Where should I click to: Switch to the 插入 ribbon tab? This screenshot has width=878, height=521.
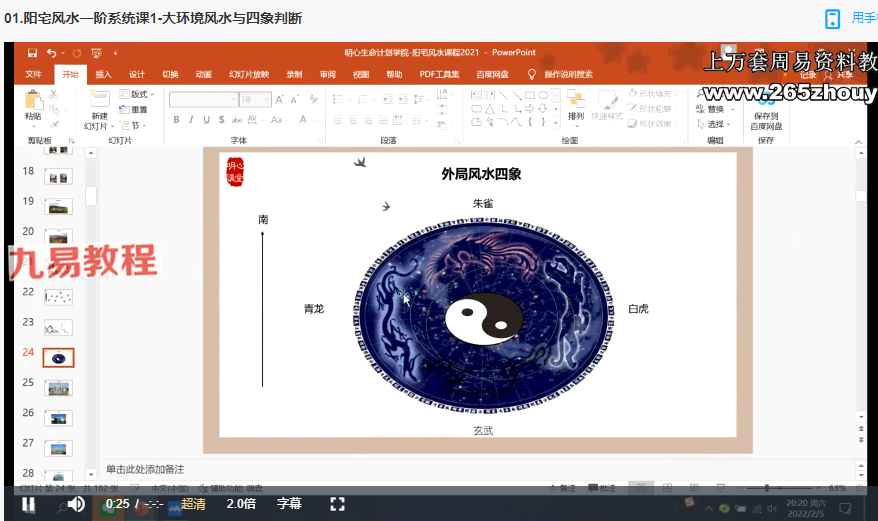tap(104, 75)
